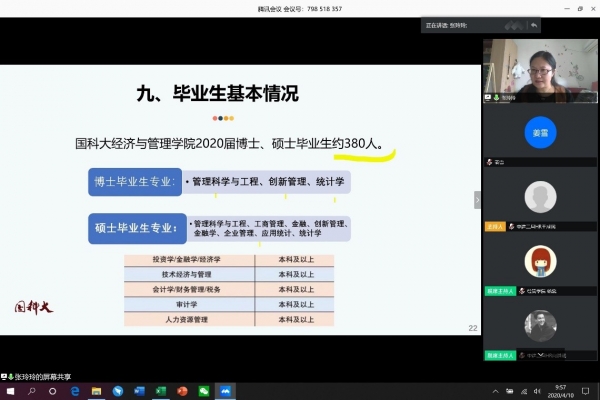This screenshot has width=600, height=400.
Task: Click green microphone icon on speaker video
Action: coord(496,98)
